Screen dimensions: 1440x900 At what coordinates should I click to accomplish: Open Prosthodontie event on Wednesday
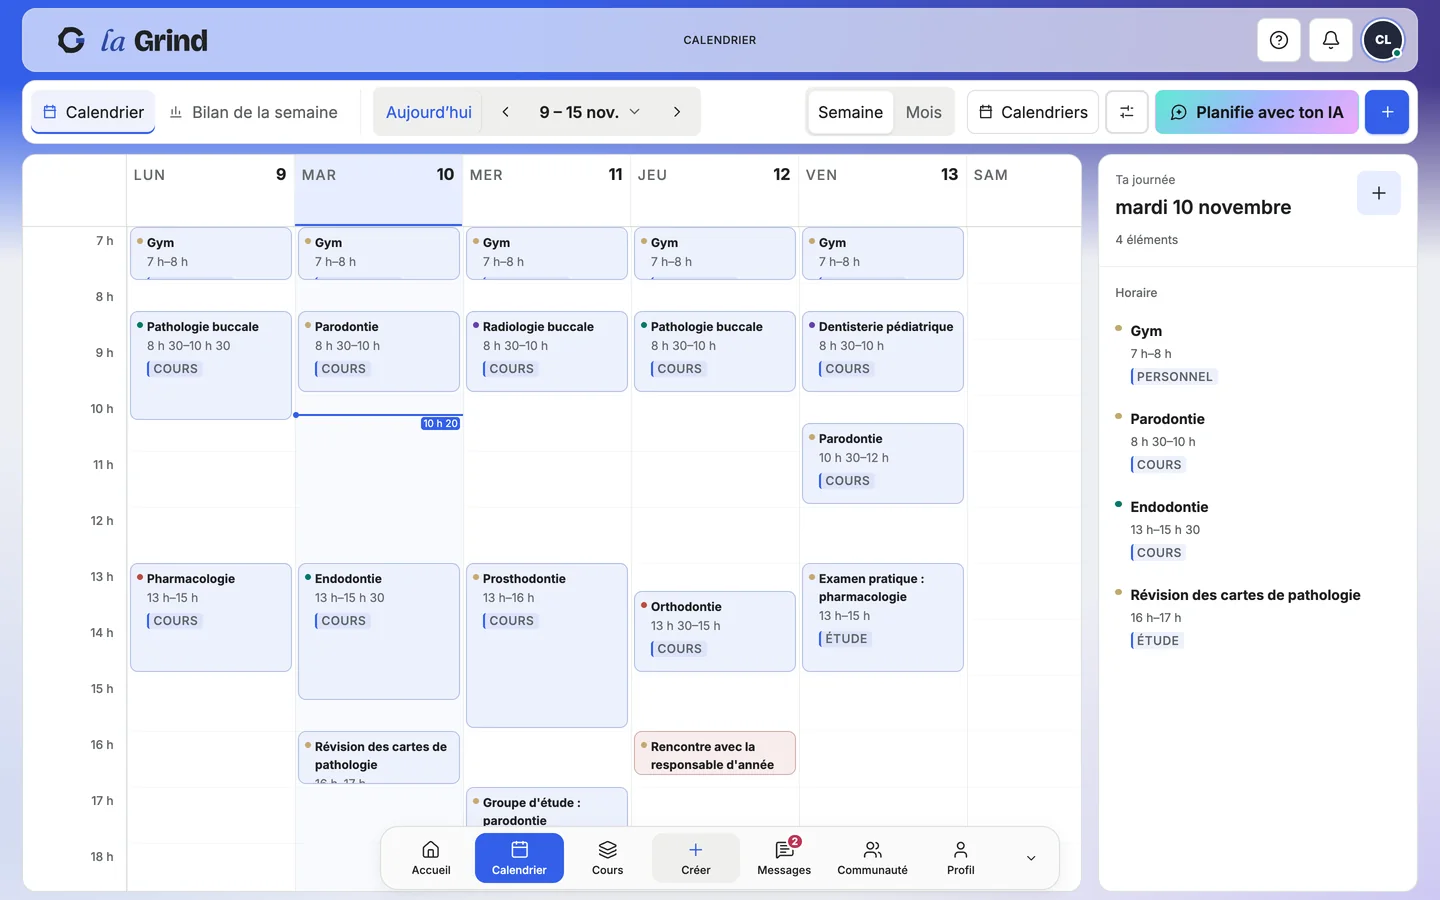pos(547,645)
